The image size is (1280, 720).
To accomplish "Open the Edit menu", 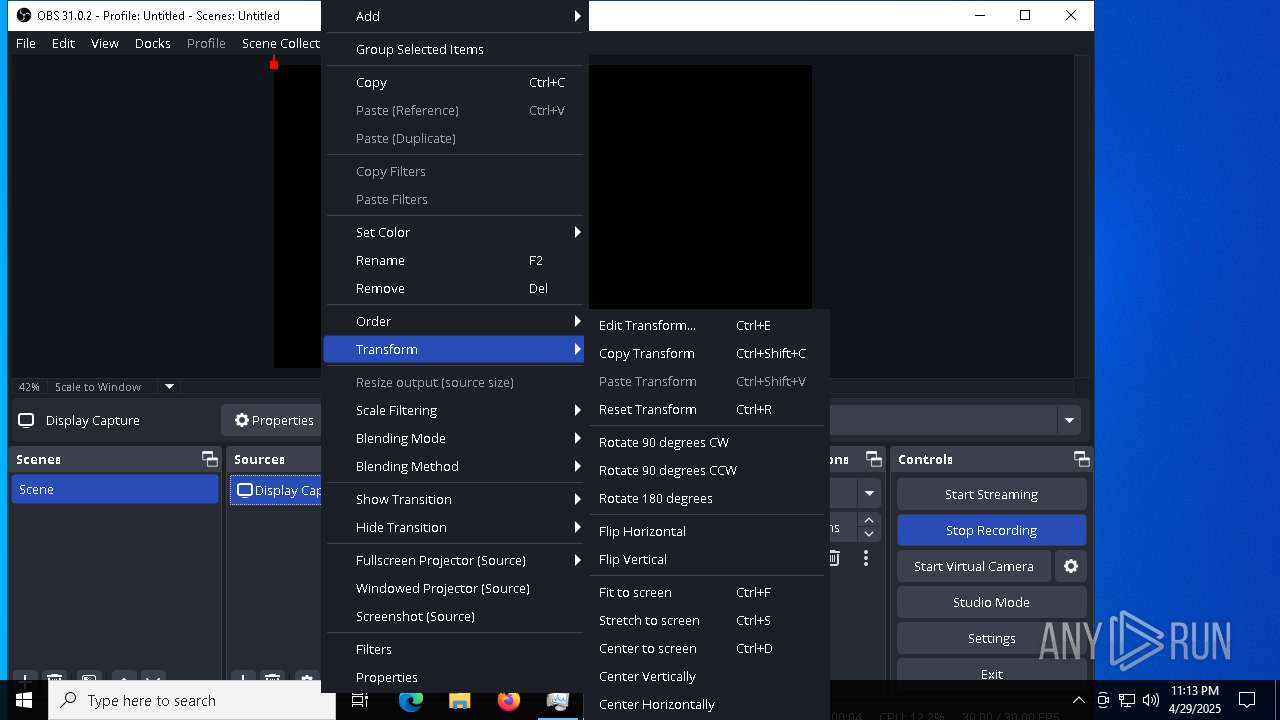I will [63, 43].
